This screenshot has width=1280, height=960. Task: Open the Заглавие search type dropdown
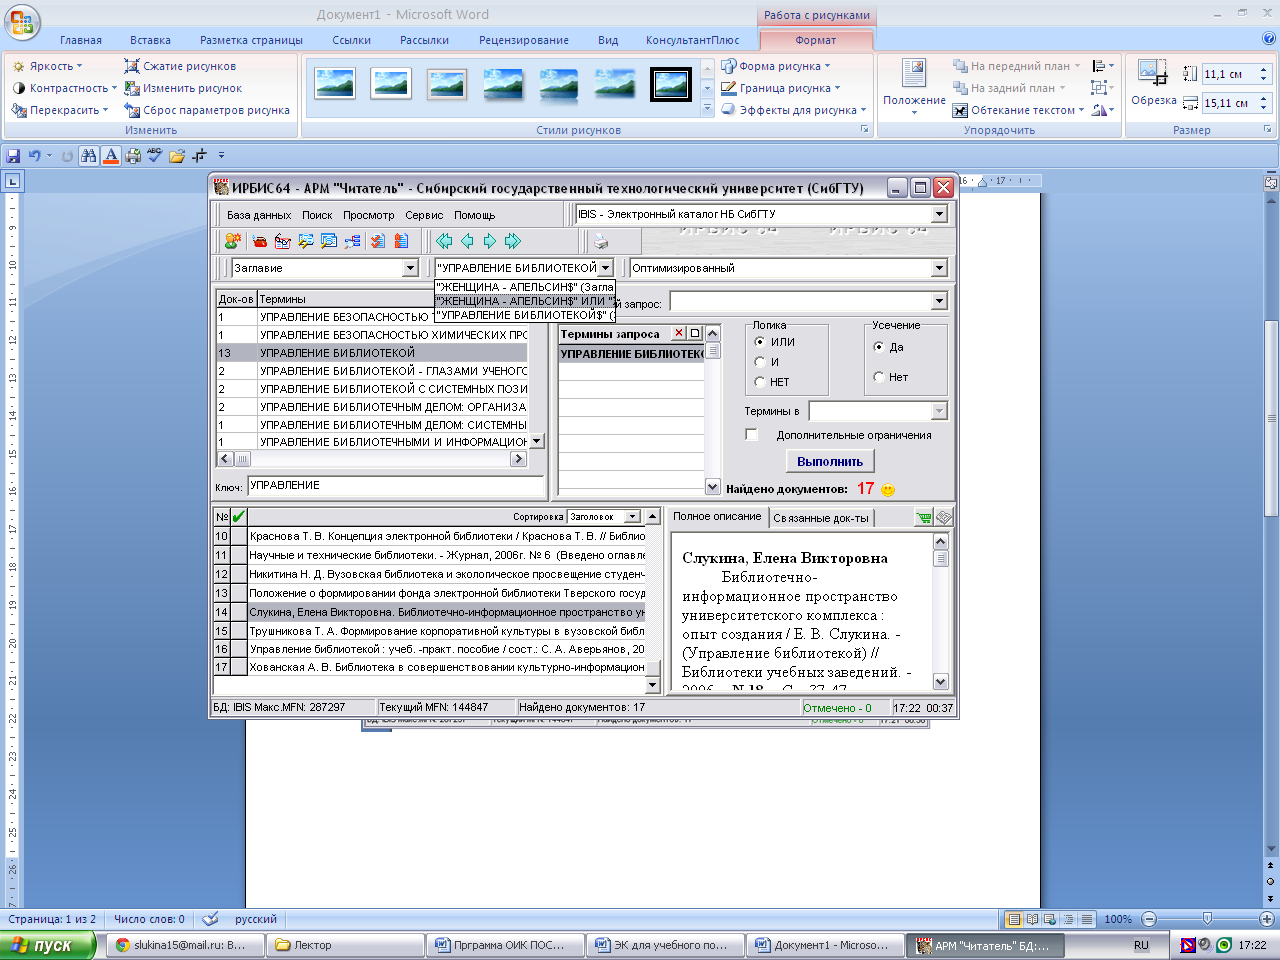[410, 268]
